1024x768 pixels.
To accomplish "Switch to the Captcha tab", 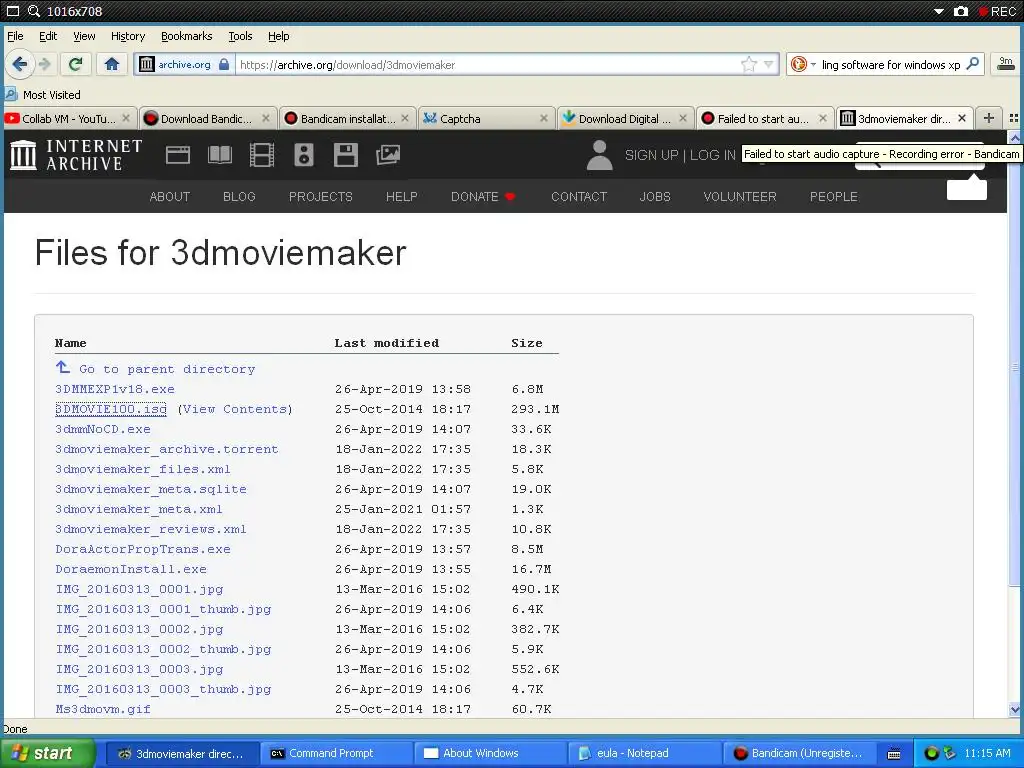I will click(x=487, y=118).
